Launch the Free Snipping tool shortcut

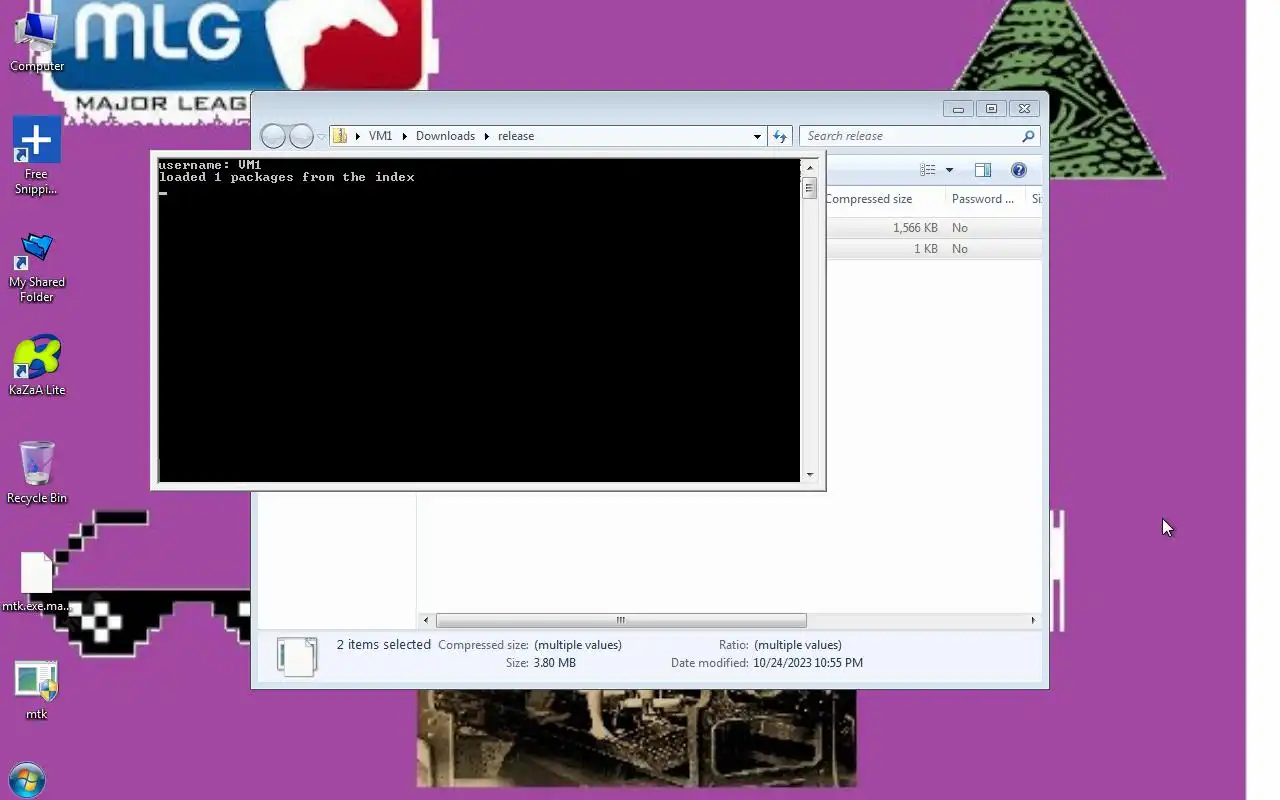pyautogui.click(x=37, y=156)
